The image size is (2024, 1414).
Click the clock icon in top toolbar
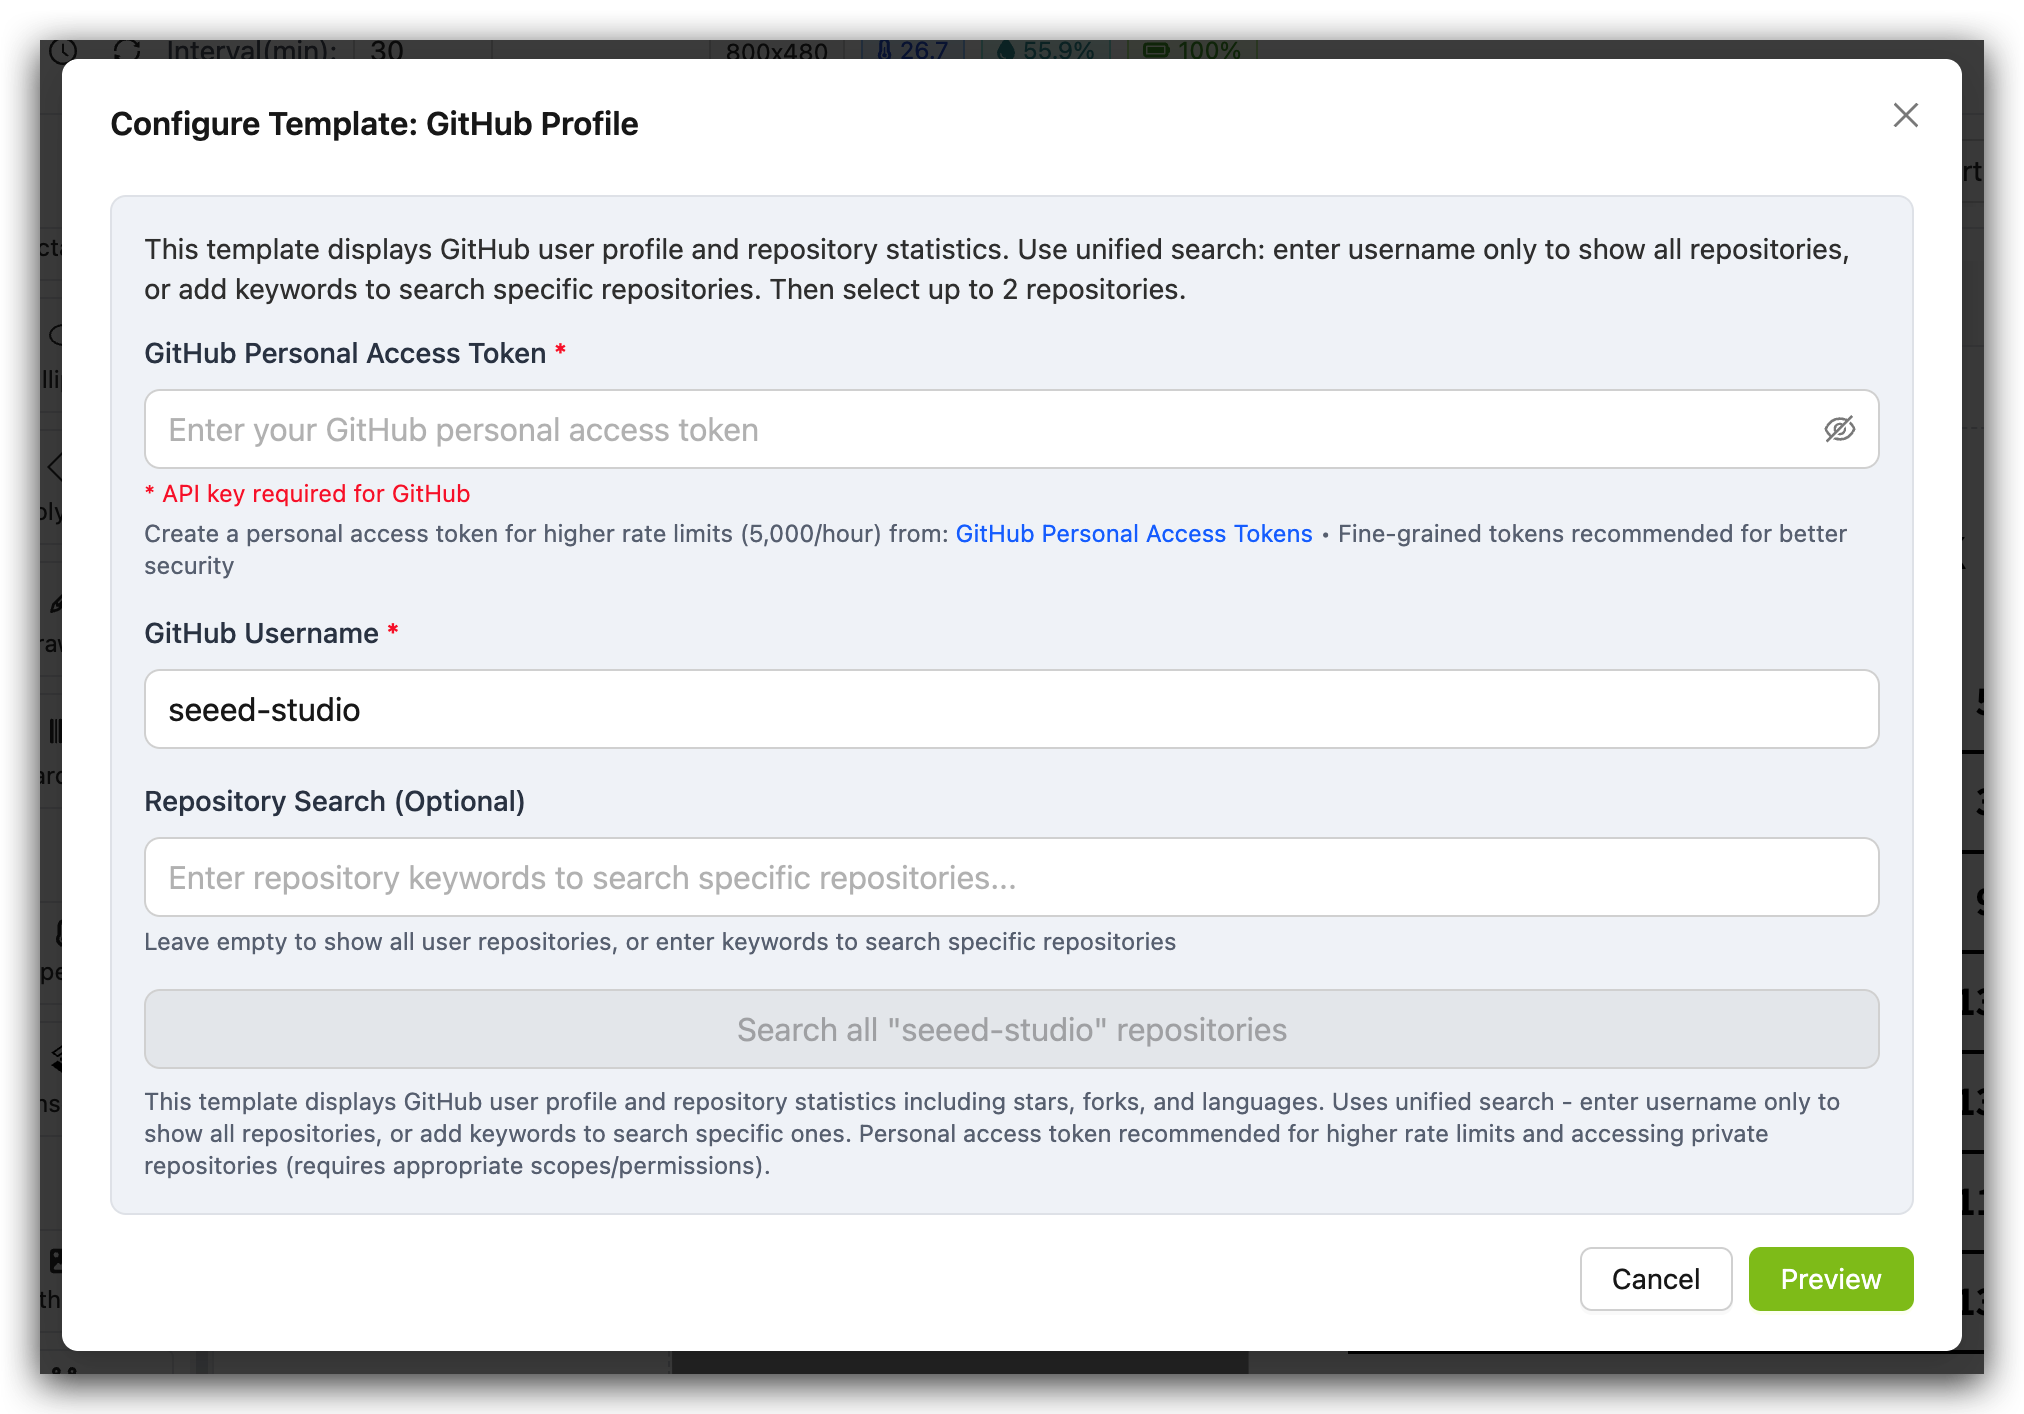click(64, 50)
